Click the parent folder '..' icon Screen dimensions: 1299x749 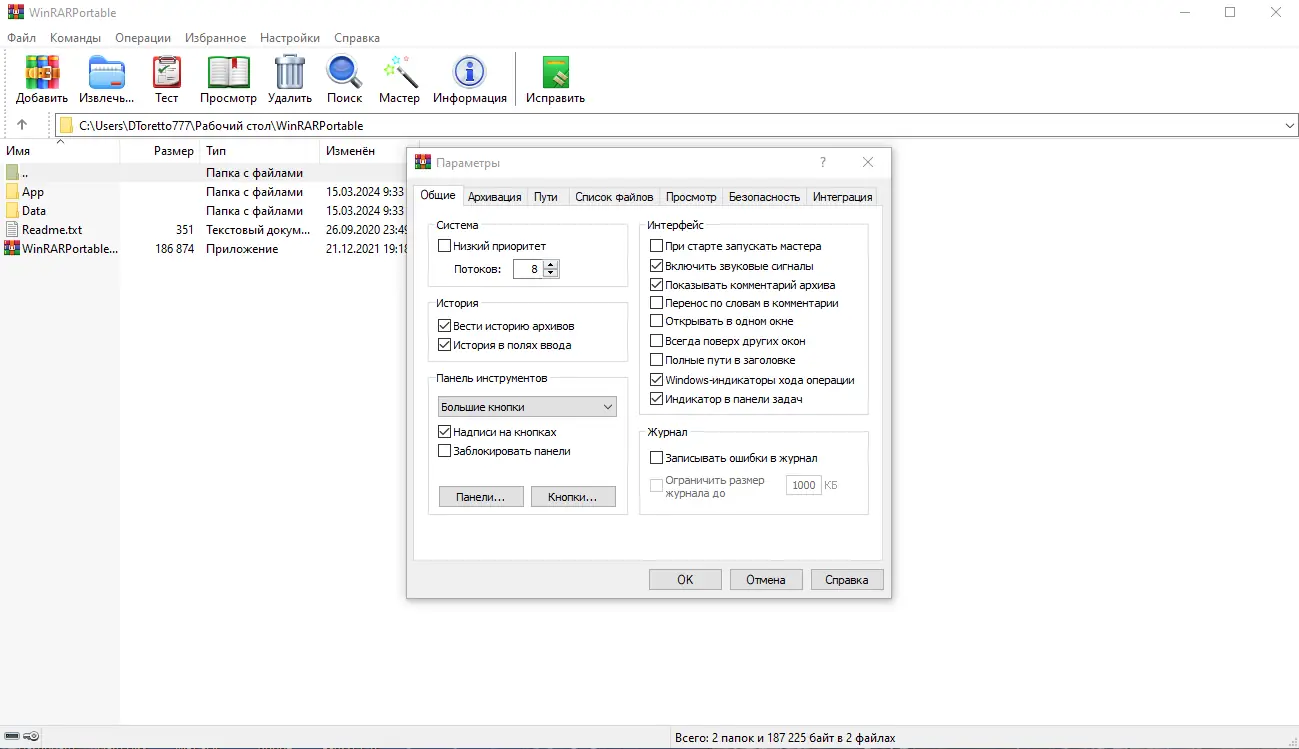click(12, 173)
